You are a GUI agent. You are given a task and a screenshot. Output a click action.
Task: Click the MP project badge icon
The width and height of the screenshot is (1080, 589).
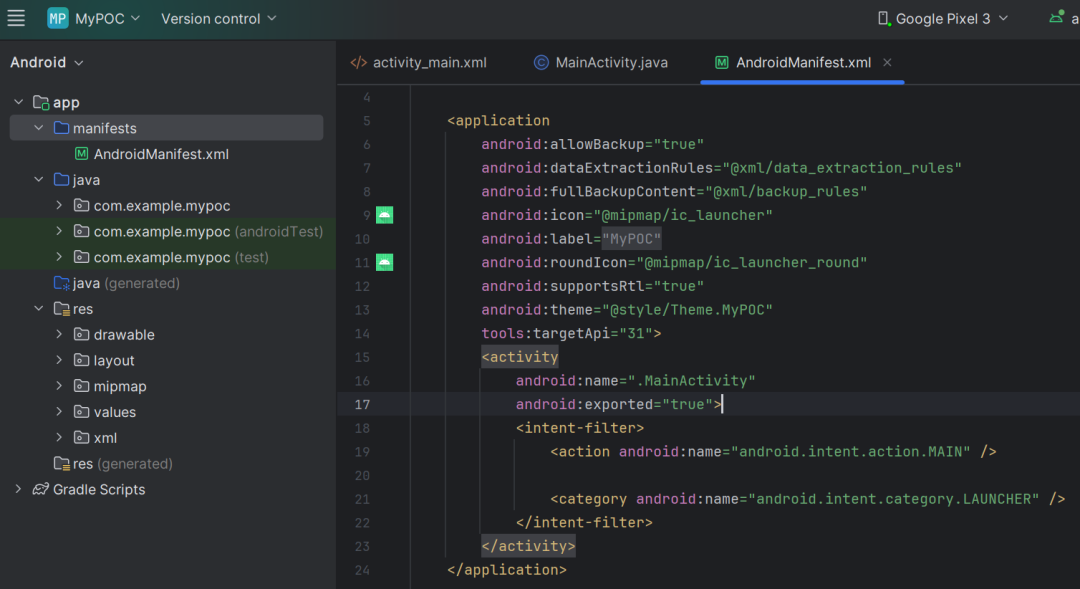coord(58,19)
